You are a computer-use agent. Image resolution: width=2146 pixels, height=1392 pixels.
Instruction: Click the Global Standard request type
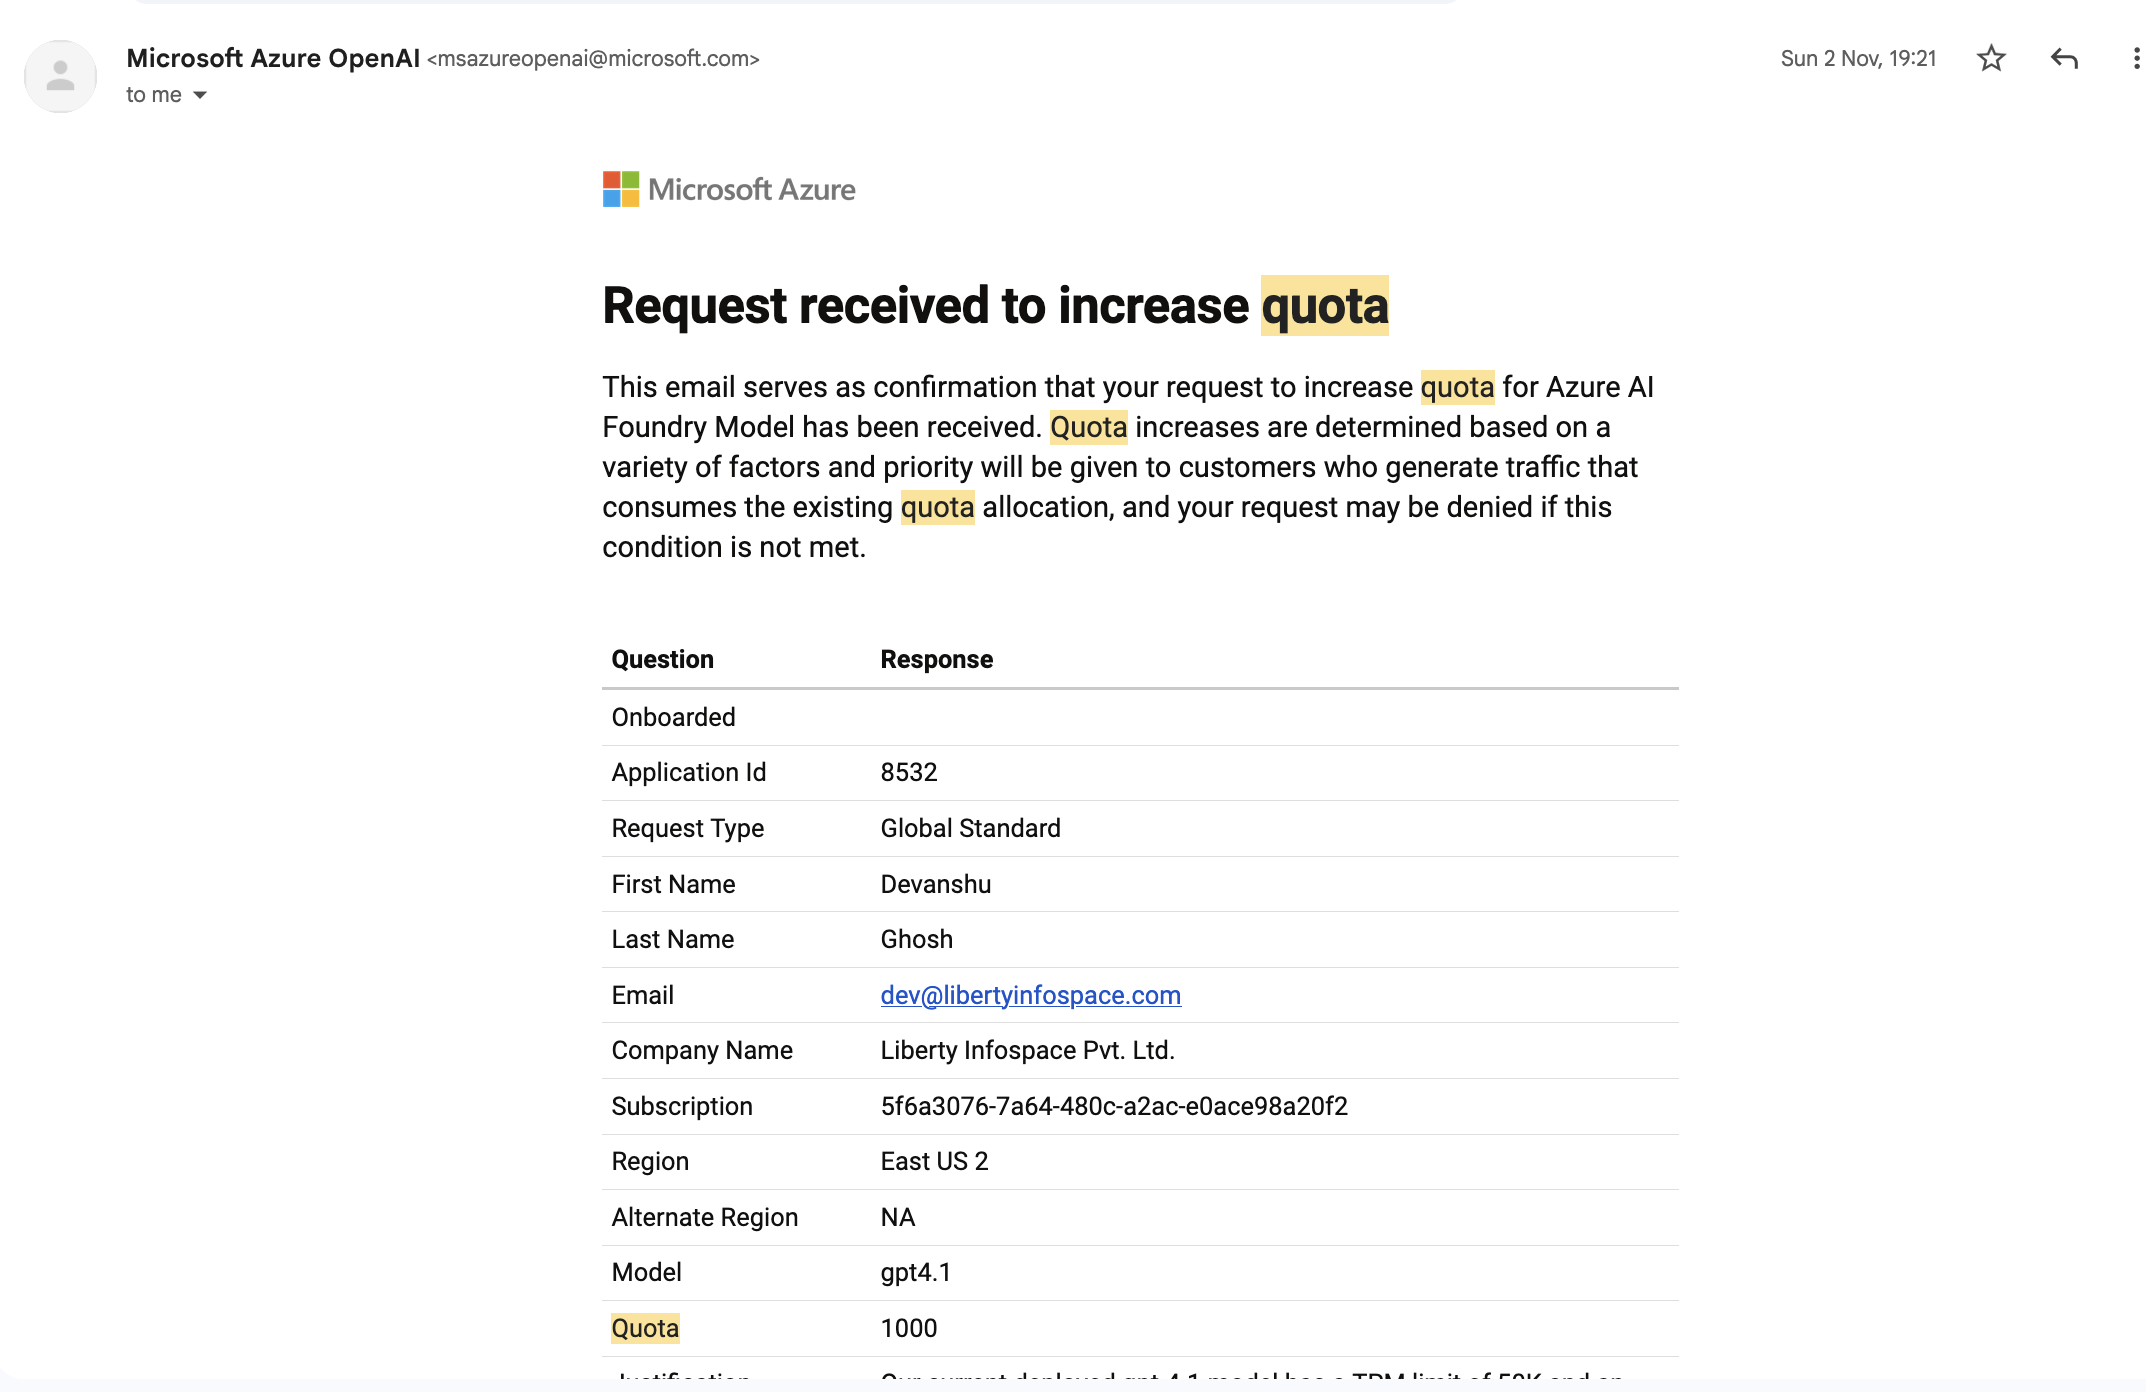[x=970, y=828]
